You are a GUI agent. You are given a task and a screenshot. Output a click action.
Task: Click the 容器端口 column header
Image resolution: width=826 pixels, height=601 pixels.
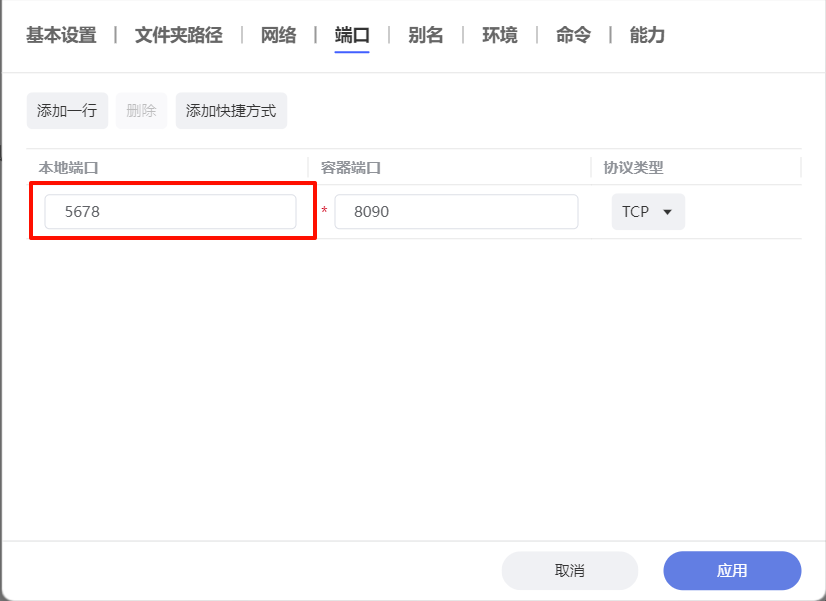[x=351, y=167]
